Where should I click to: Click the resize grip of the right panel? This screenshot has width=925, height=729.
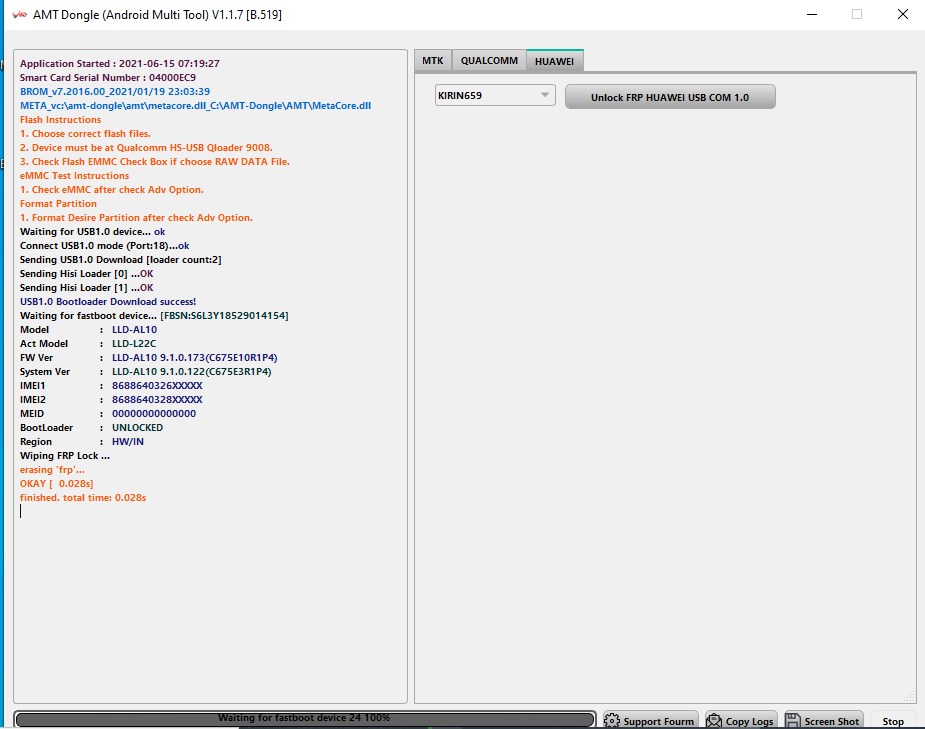[909, 697]
